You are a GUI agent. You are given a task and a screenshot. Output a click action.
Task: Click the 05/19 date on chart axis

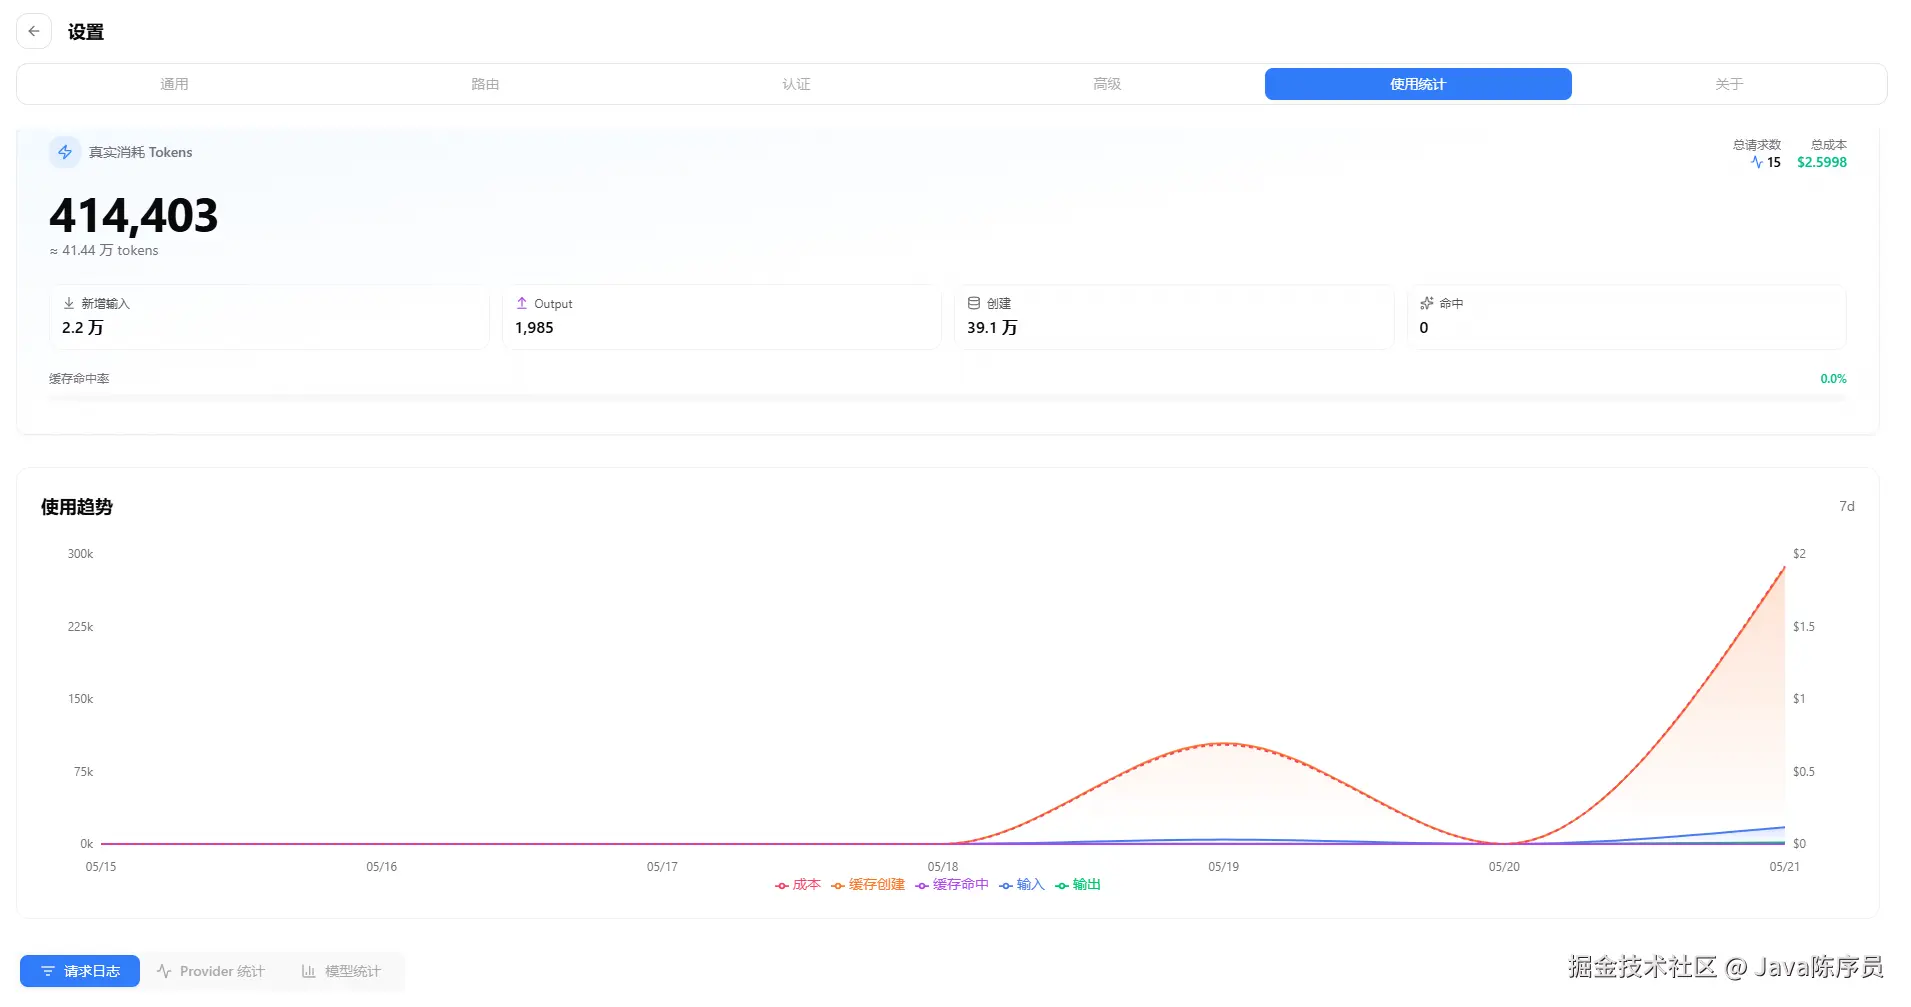coord(1223,867)
